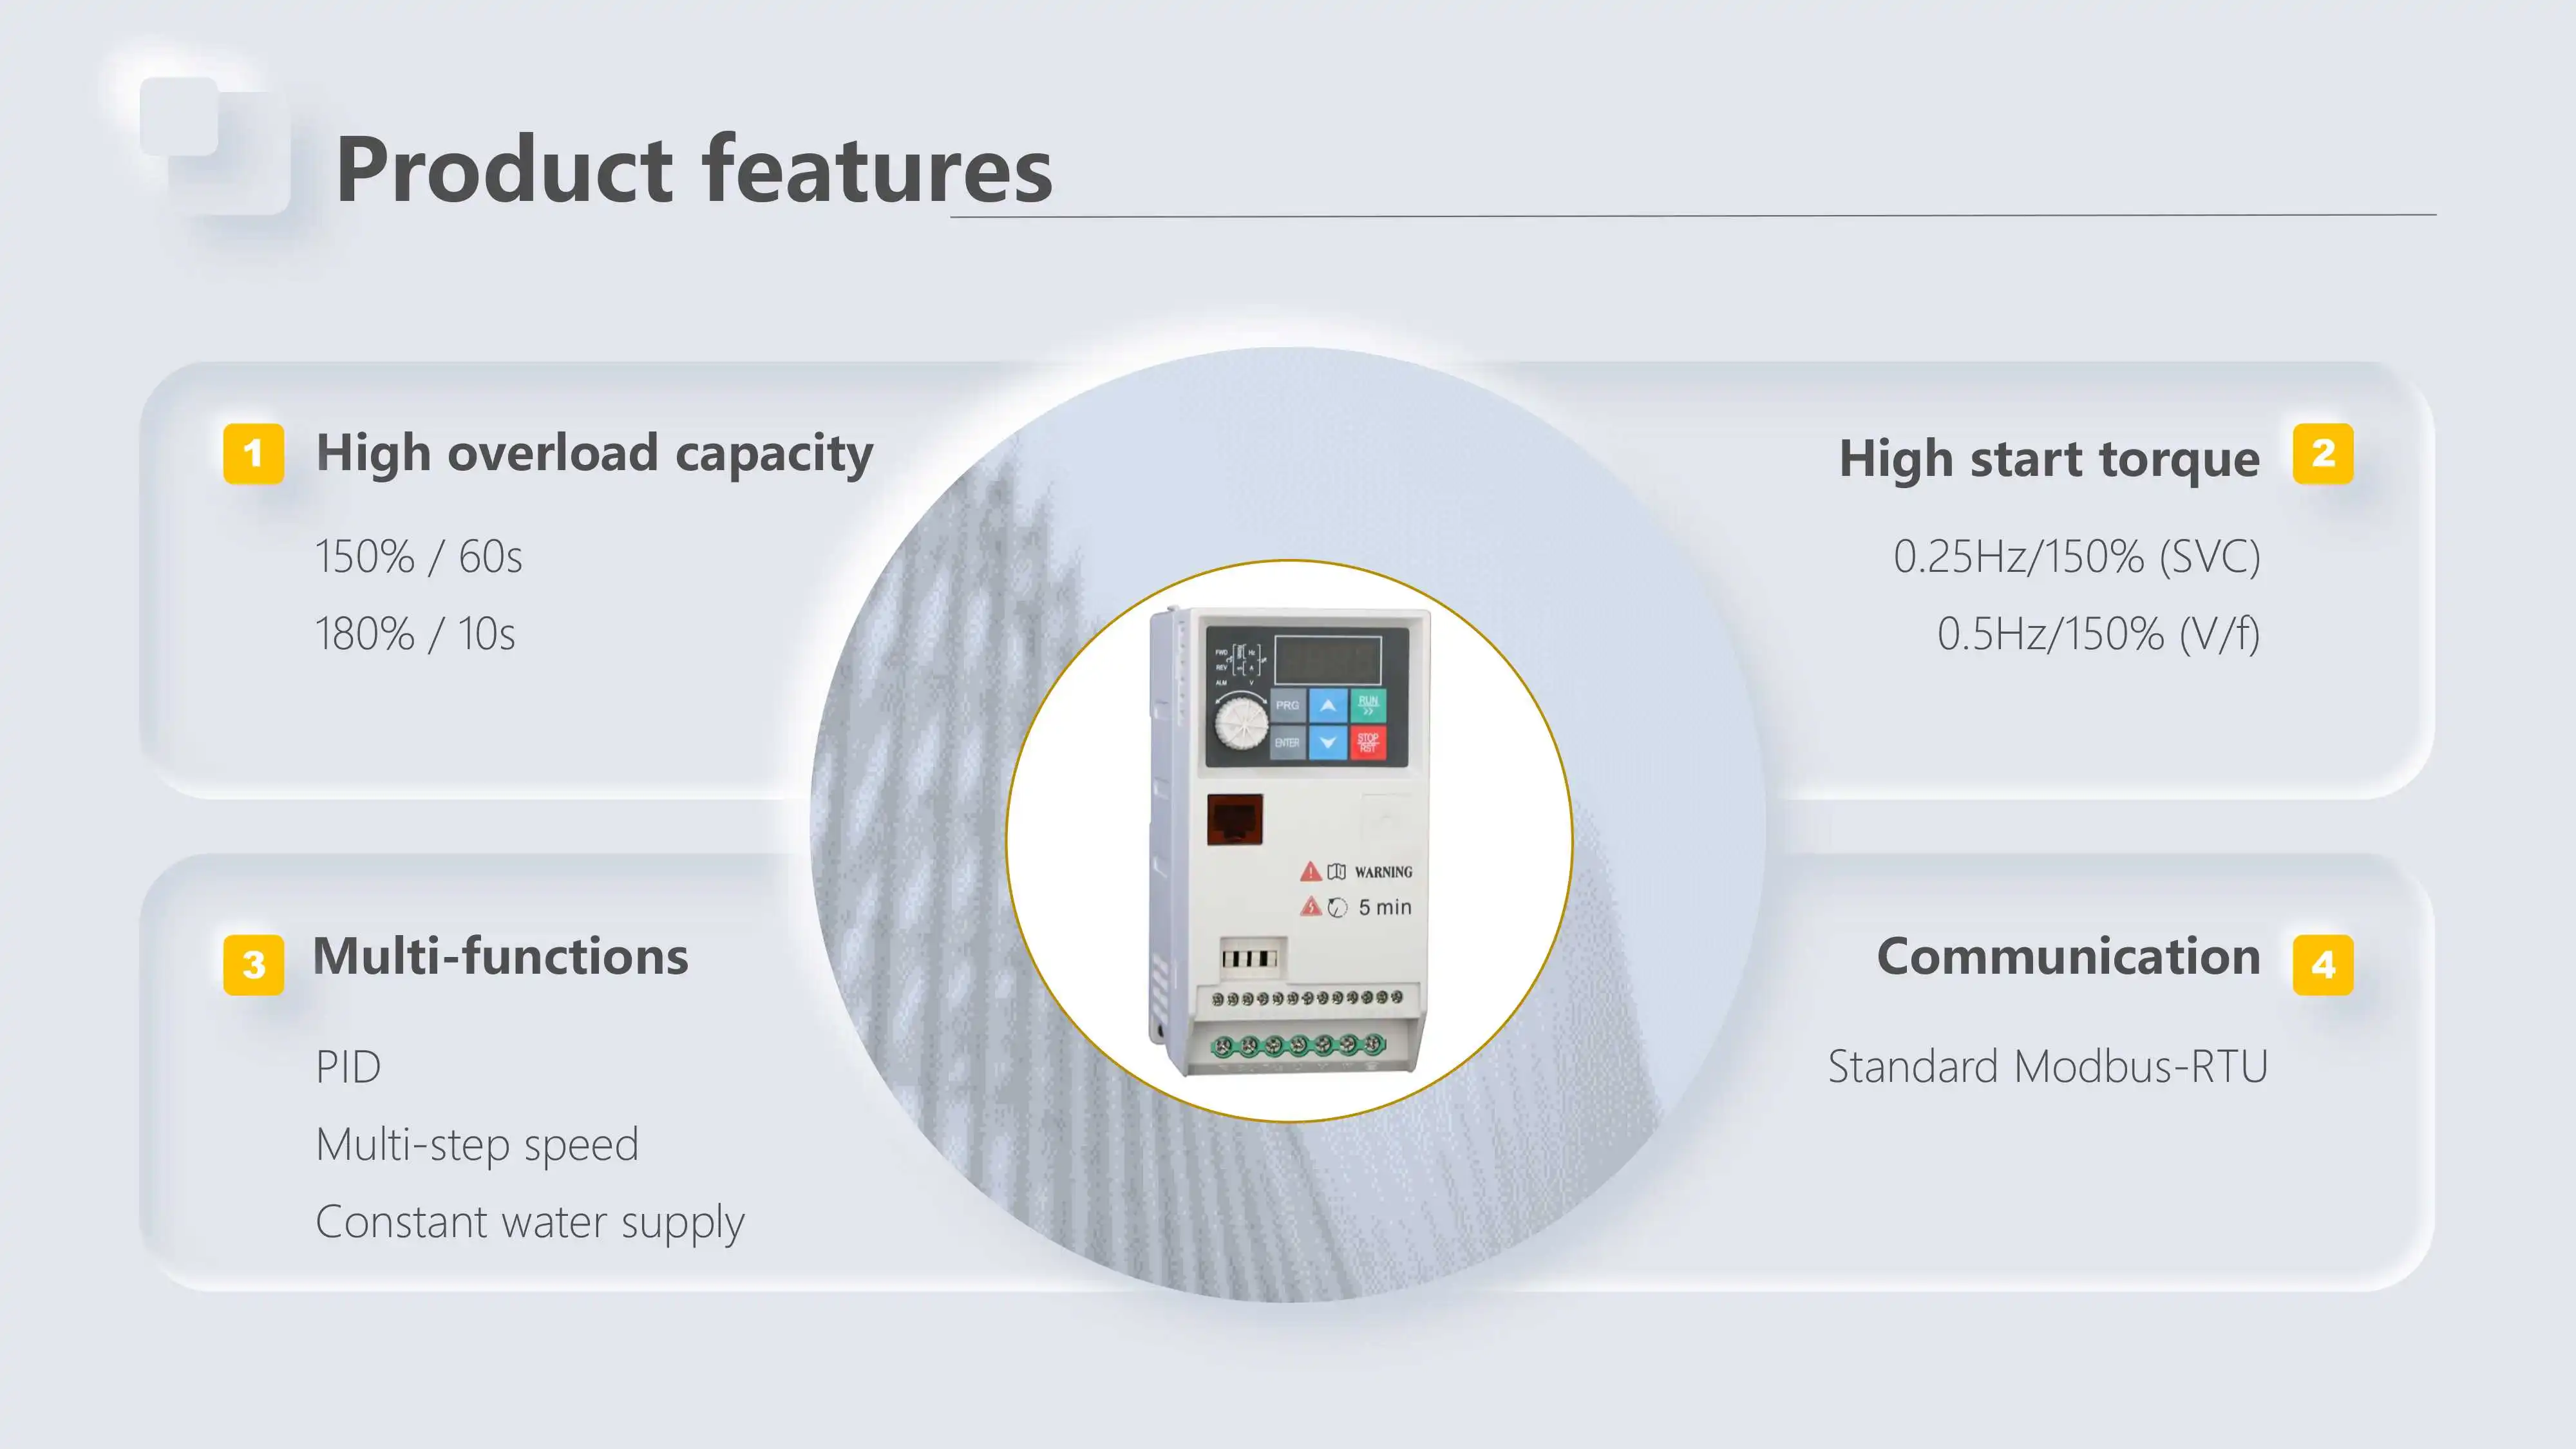Select the "High start torque" heading
This screenshot has width=2576, height=1449.
point(2049,459)
